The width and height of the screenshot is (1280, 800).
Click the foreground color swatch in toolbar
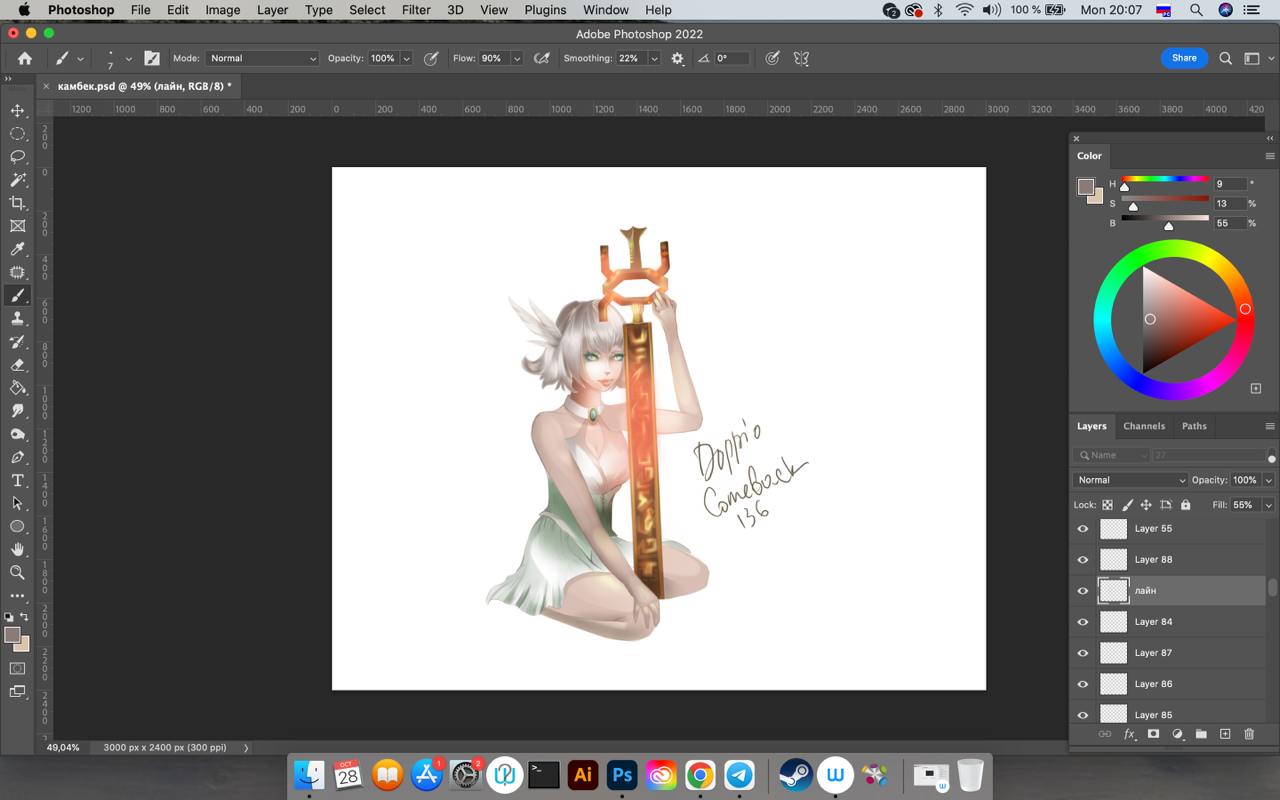coord(12,636)
